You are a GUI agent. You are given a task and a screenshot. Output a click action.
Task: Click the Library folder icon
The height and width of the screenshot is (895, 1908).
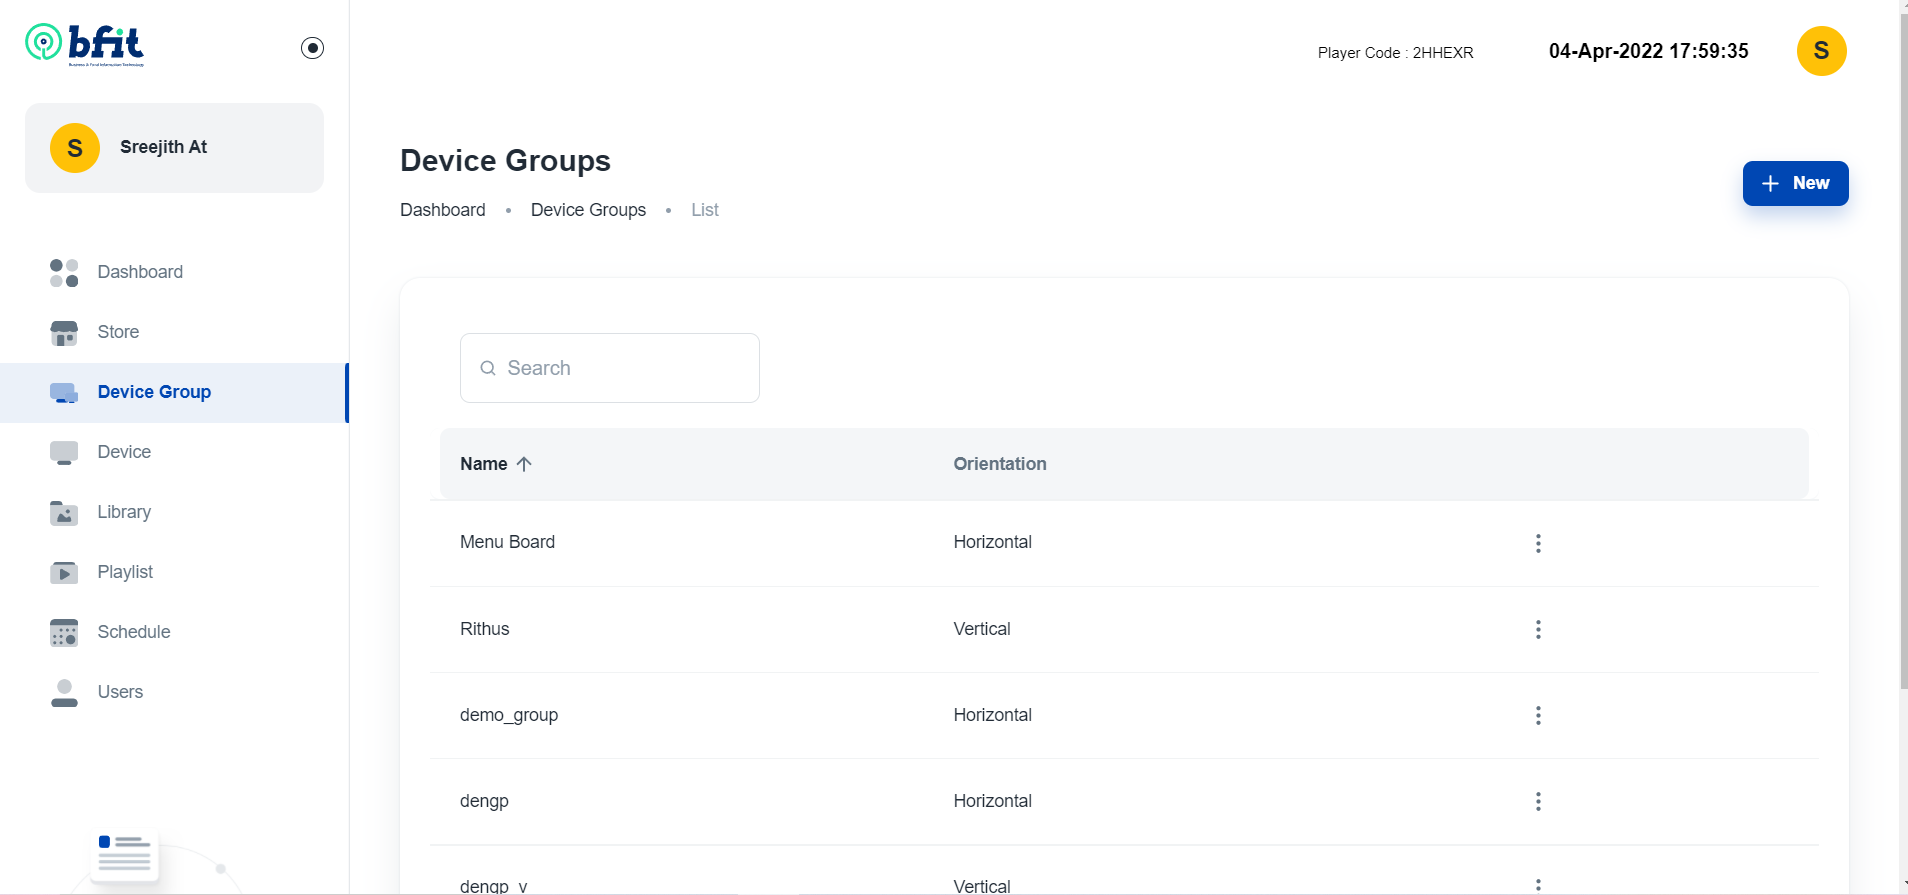64,512
